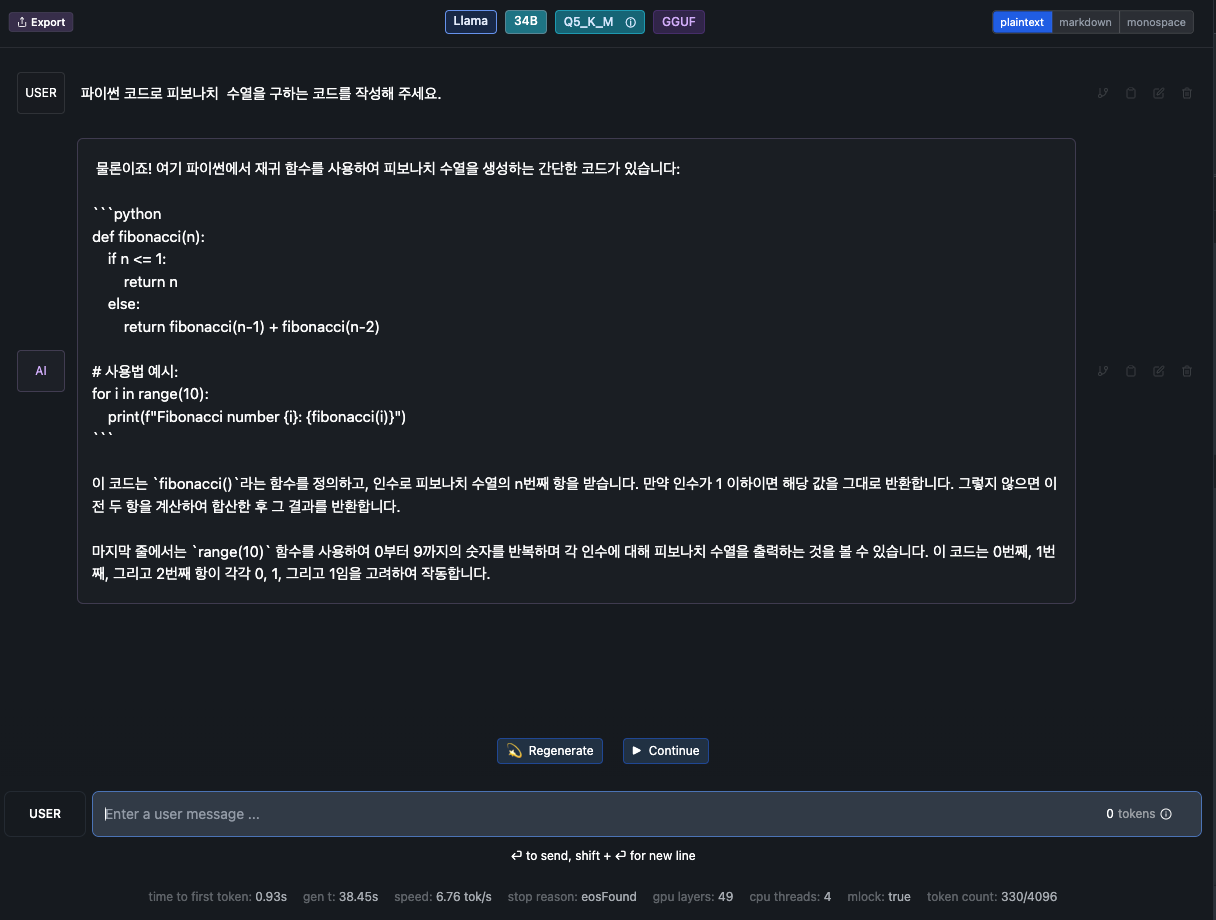Screen dimensions: 1216x920
Task: Click the 'cpu threads: 4' stat
Action: point(790,897)
